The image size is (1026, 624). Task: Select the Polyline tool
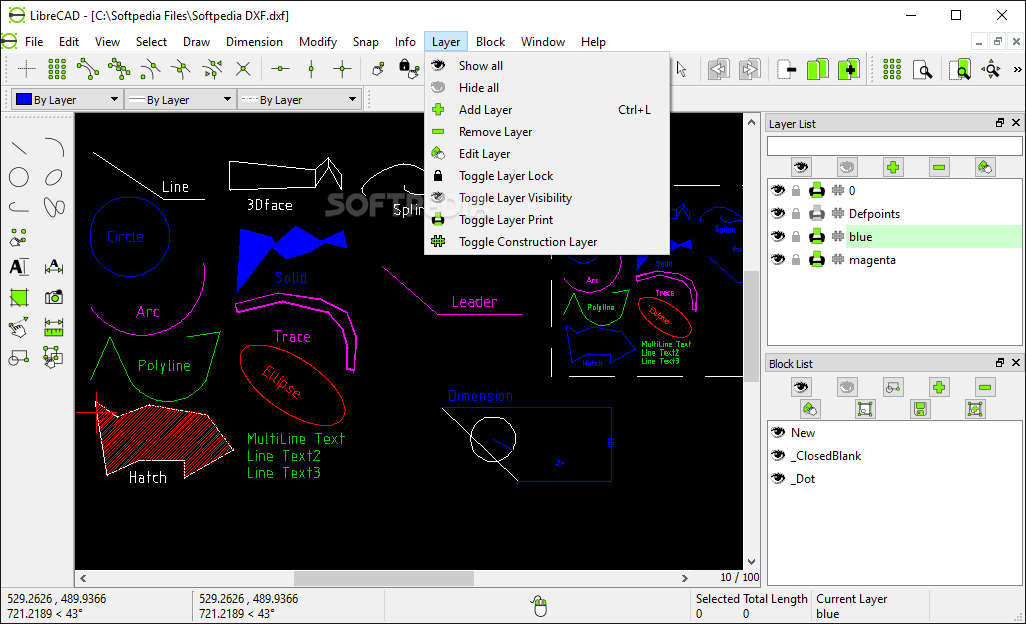tap(19, 207)
